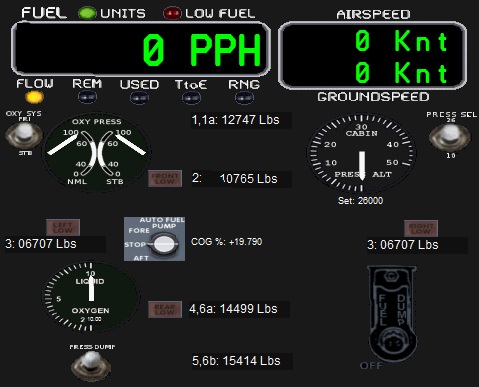Click the RIGHT LOW warning annunciator
The width and height of the screenshot is (479, 387).
coord(421,228)
